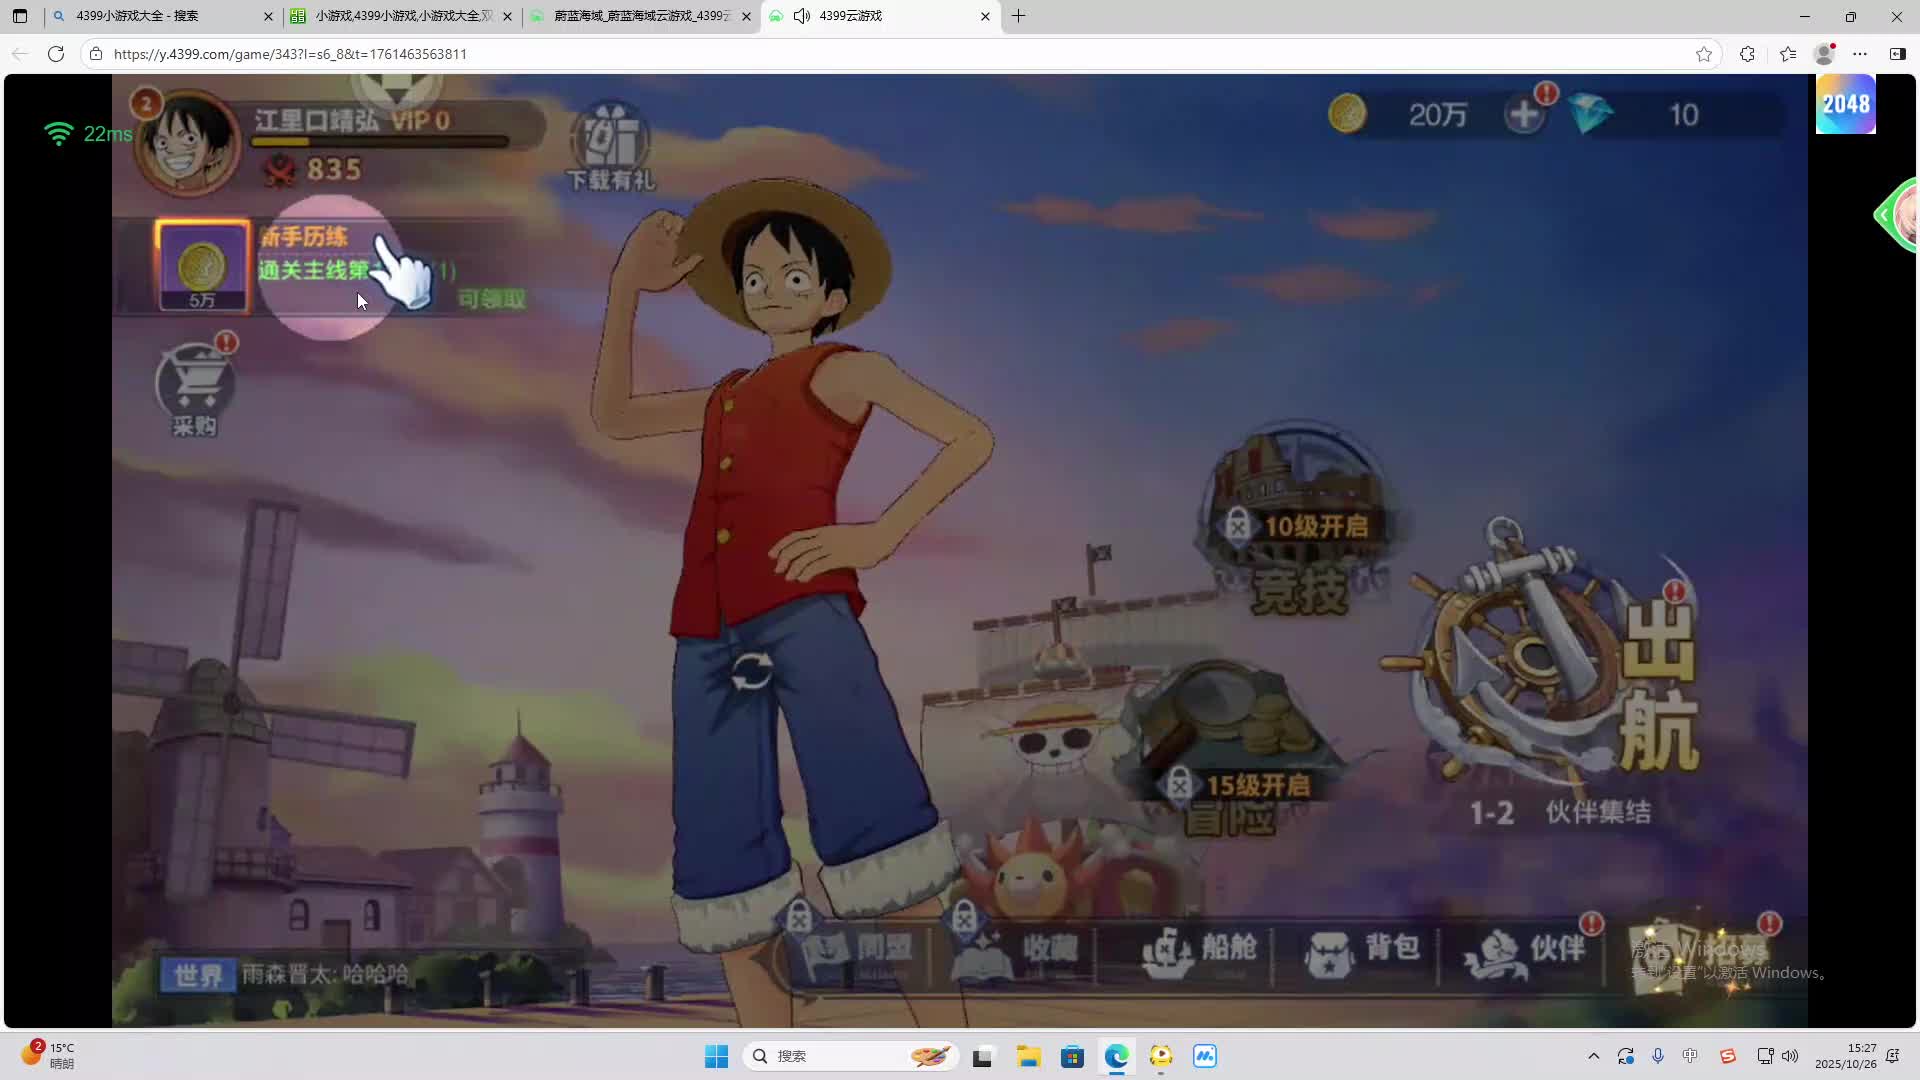Open the 伙伴 partners menu
Image resolution: width=1920 pixels, height=1080 pixels.
click(1524, 949)
